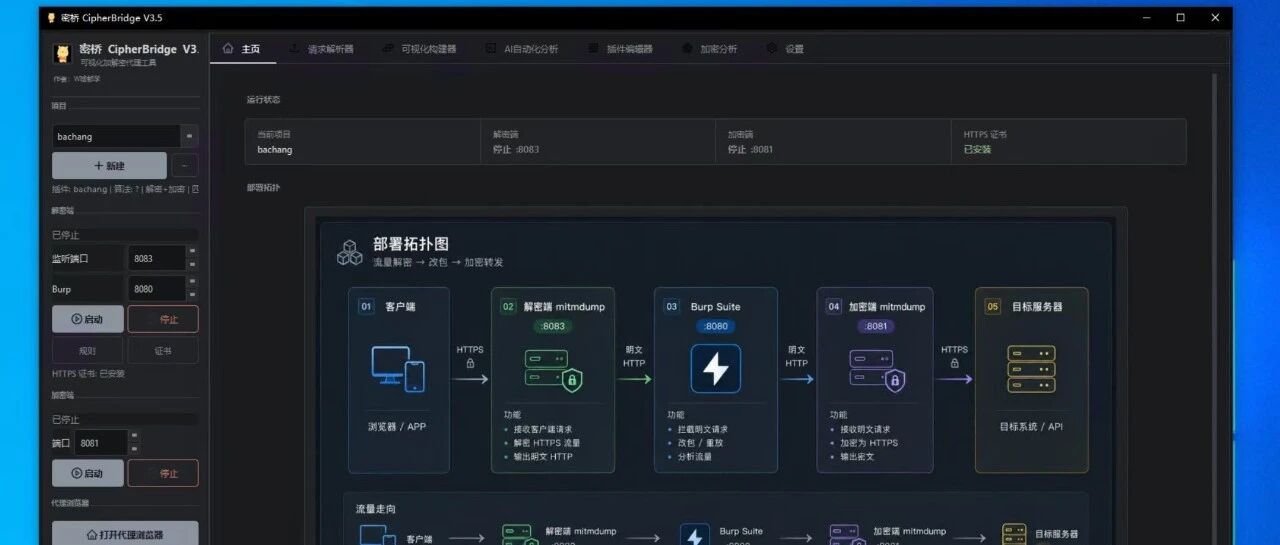Viewport: 1280px width, 545px height.
Task: Open the 主页 tab
Action: (241, 49)
